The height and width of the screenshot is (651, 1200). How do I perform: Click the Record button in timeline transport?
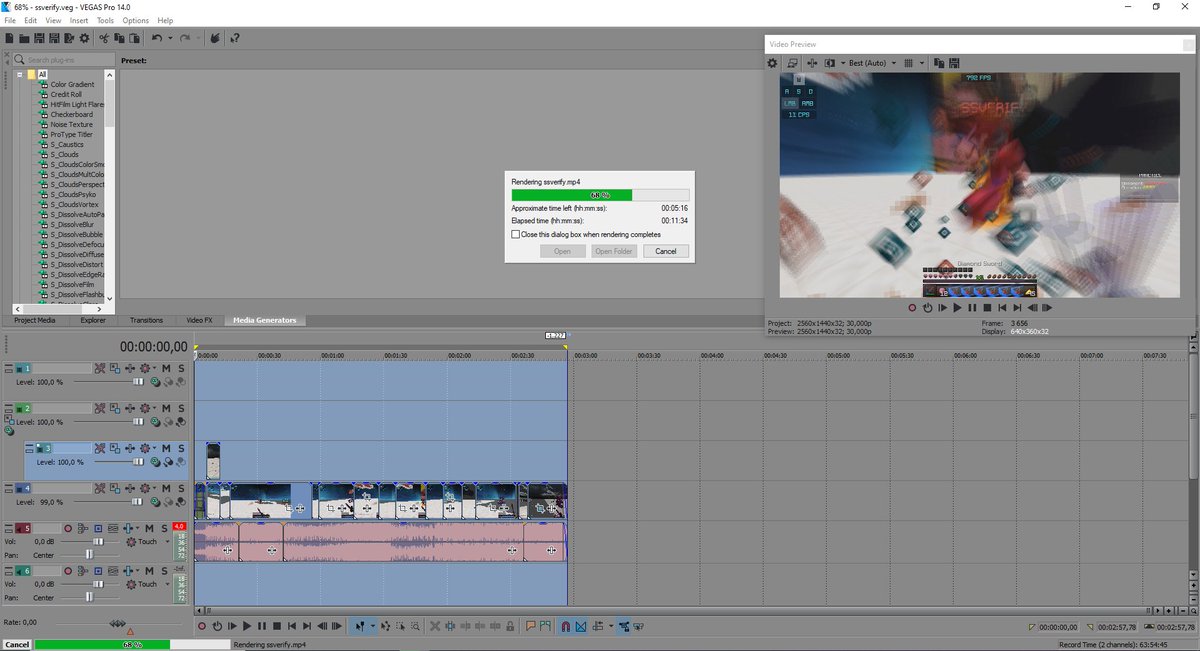pos(202,626)
